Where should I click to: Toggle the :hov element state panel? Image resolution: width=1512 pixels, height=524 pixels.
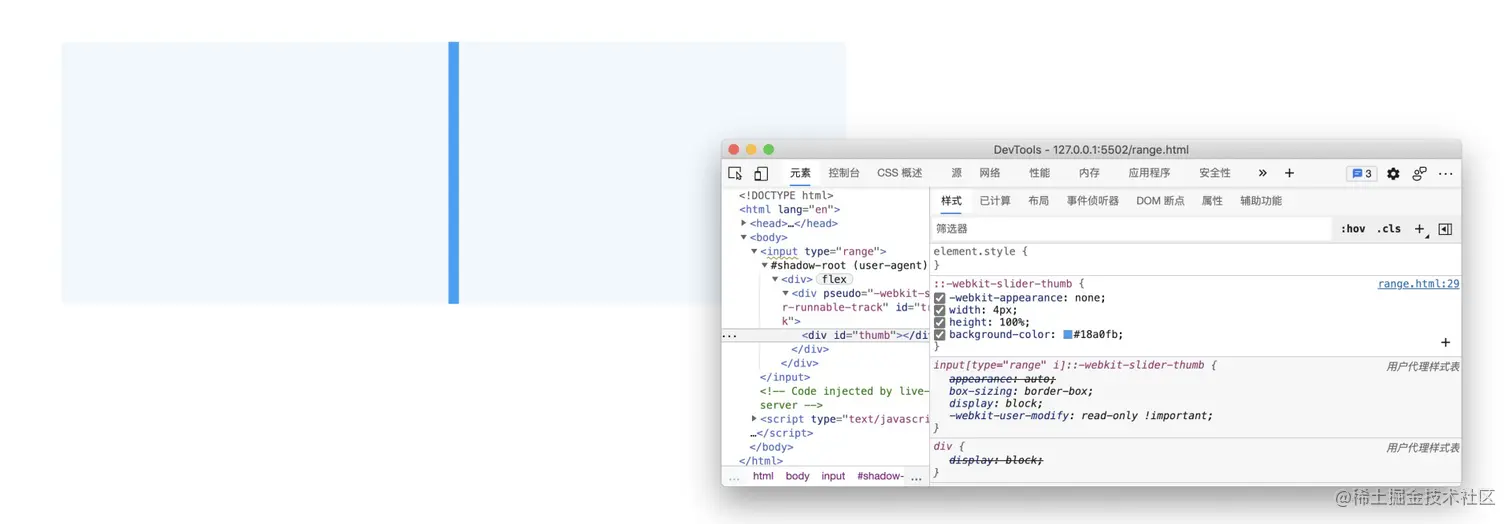(1353, 229)
